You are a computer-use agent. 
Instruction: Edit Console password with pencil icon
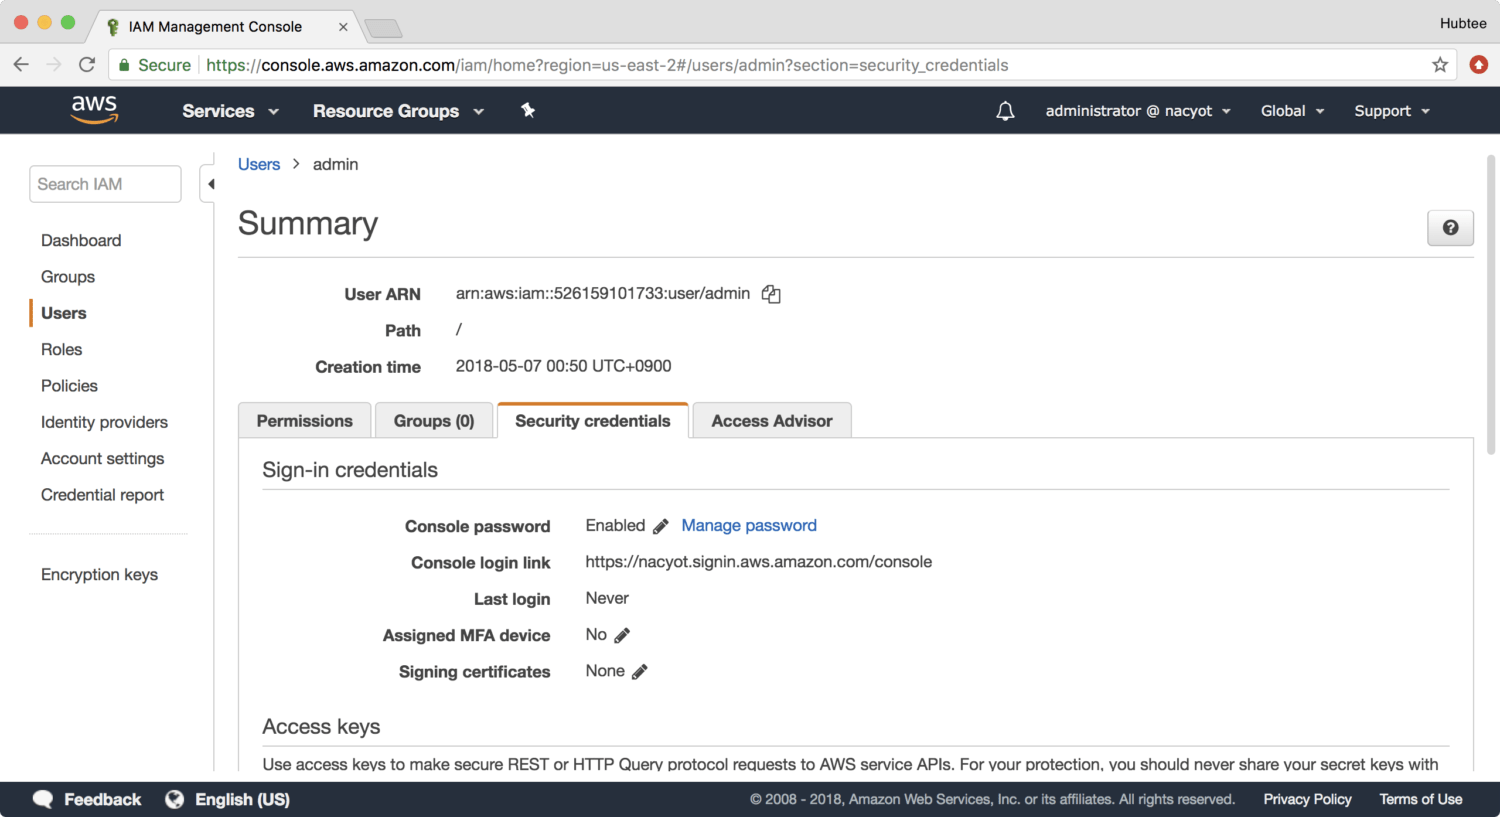660,526
